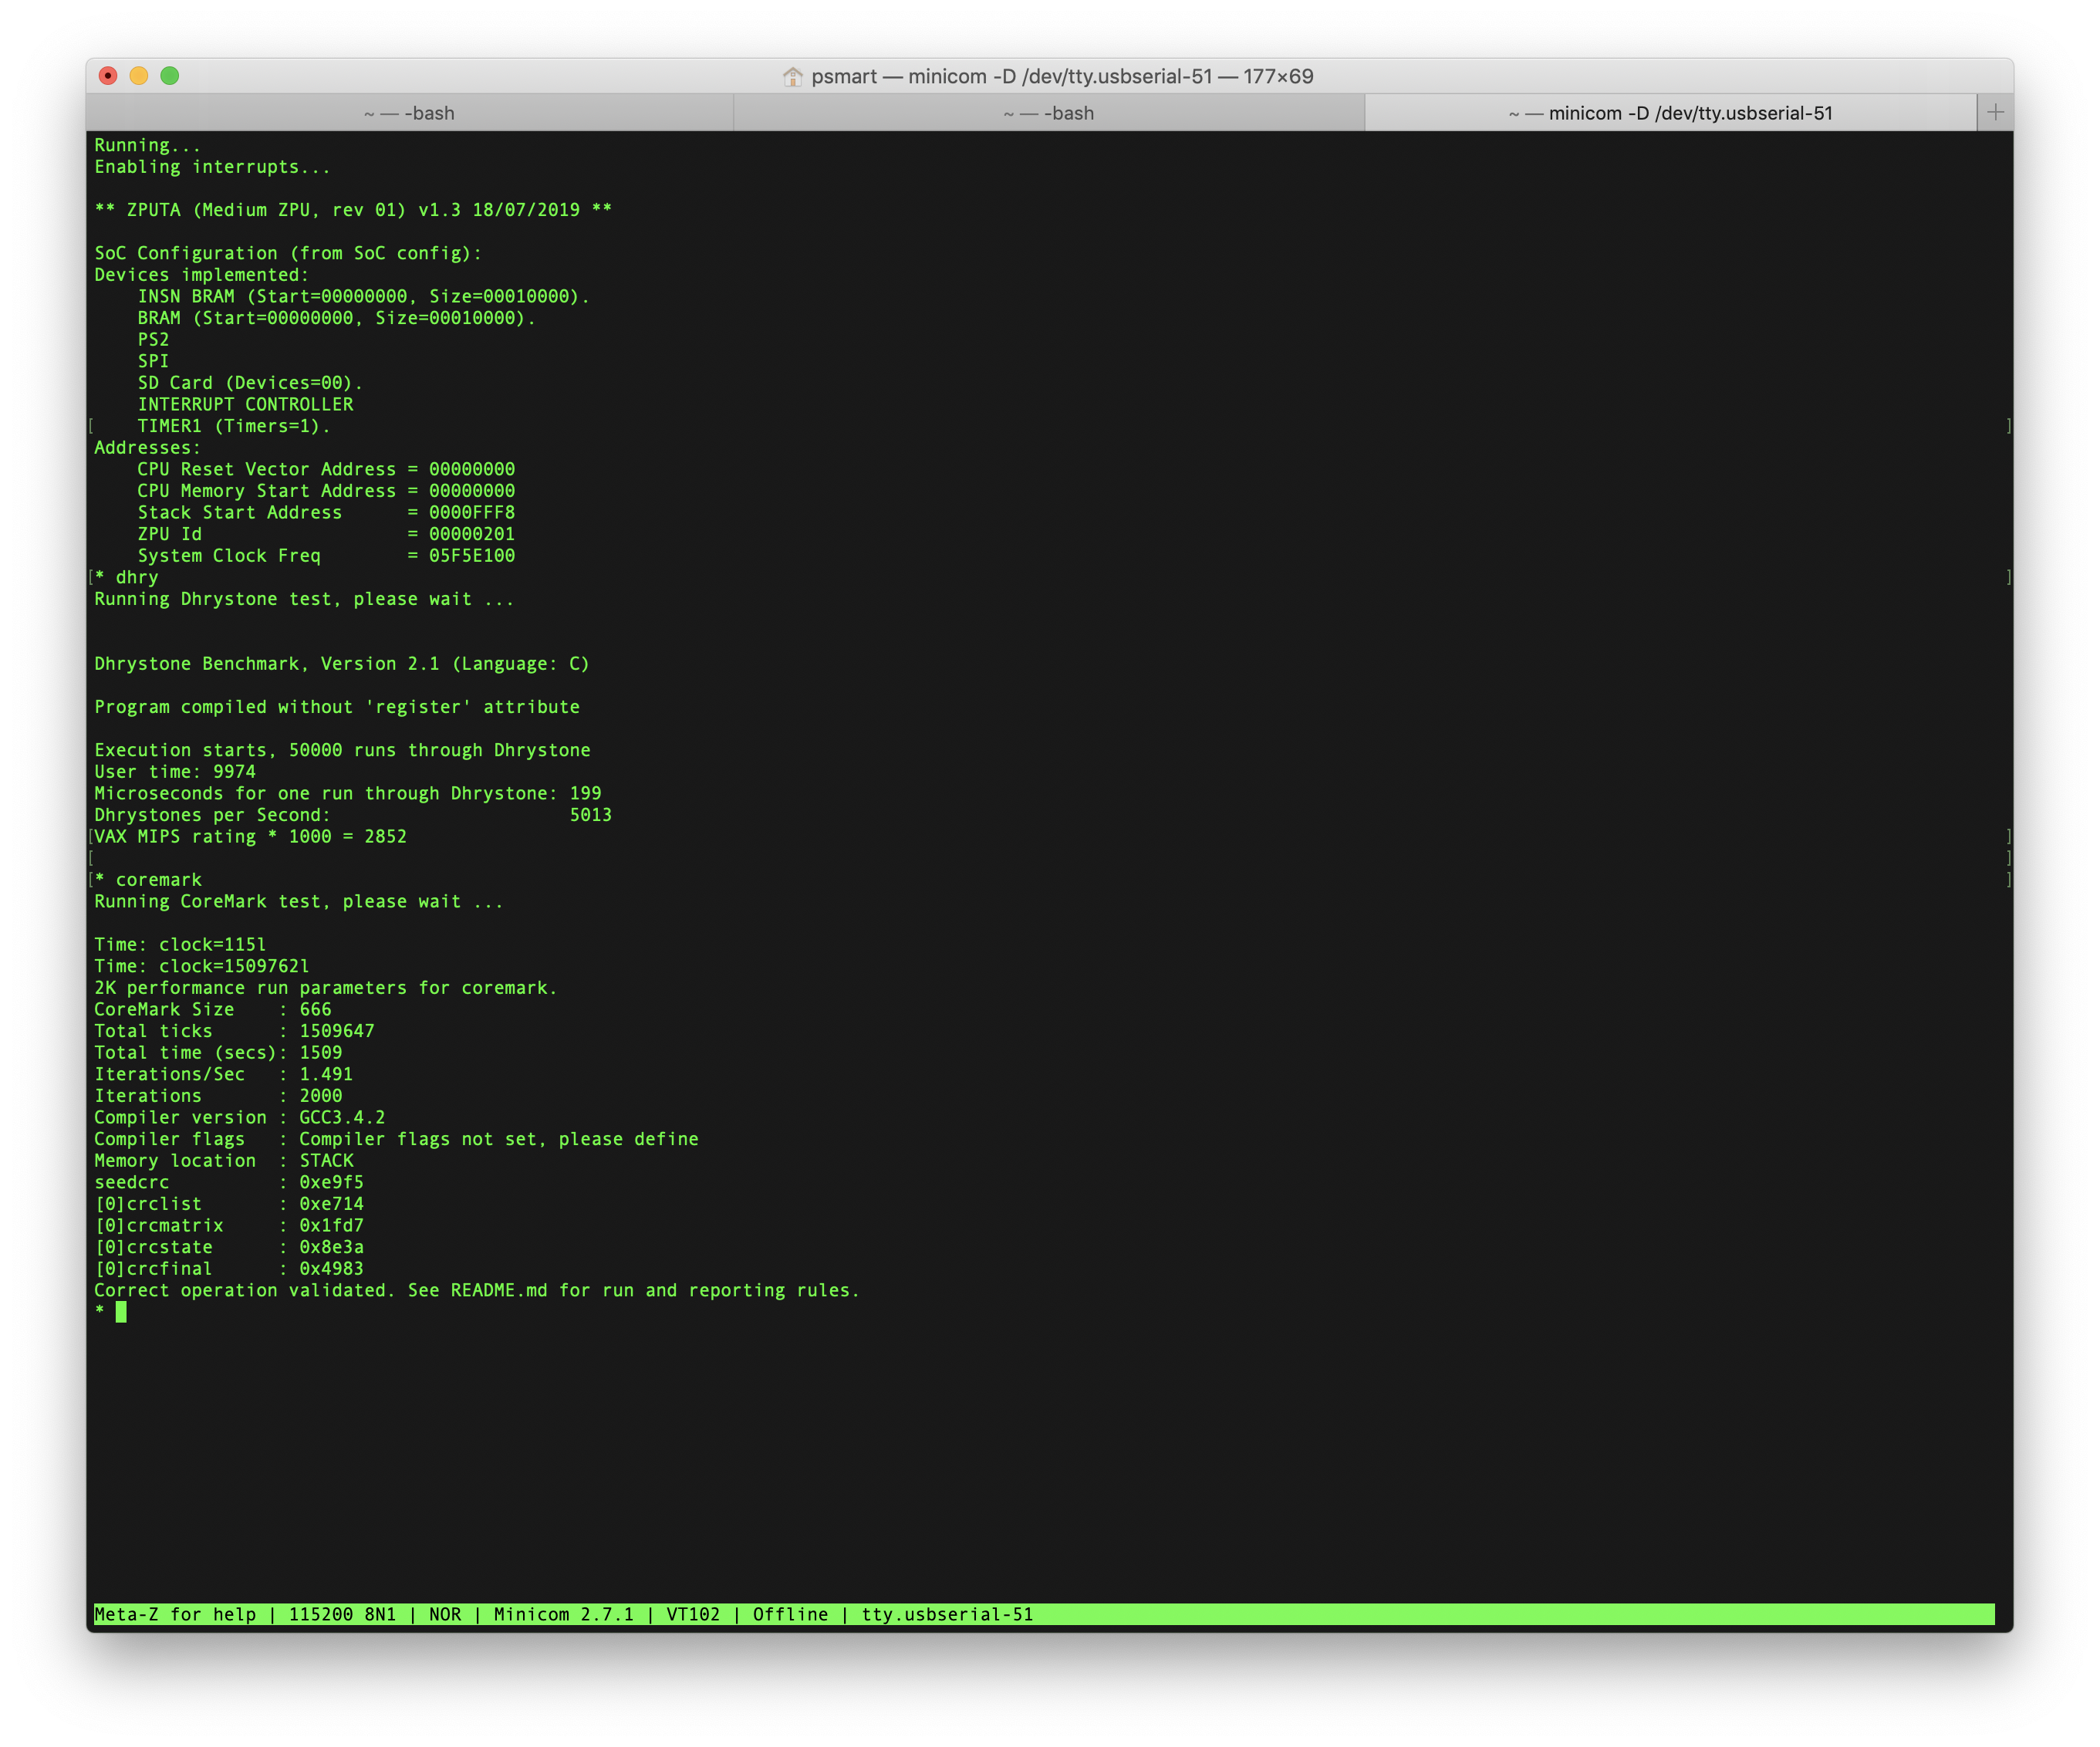The height and width of the screenshot is (1747, 2100).
Task: Minimize the window using yellow button
Action: click(x=139, y=76)
